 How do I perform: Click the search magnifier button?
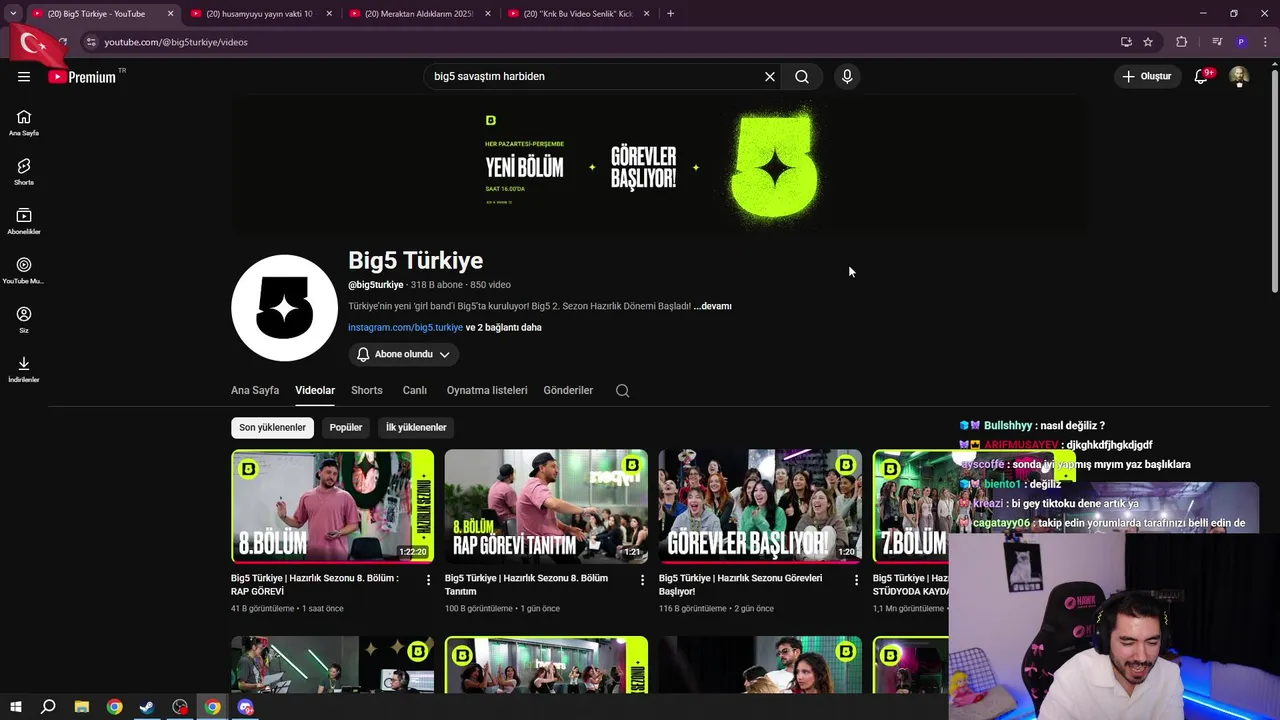click(x=802, y=76)
